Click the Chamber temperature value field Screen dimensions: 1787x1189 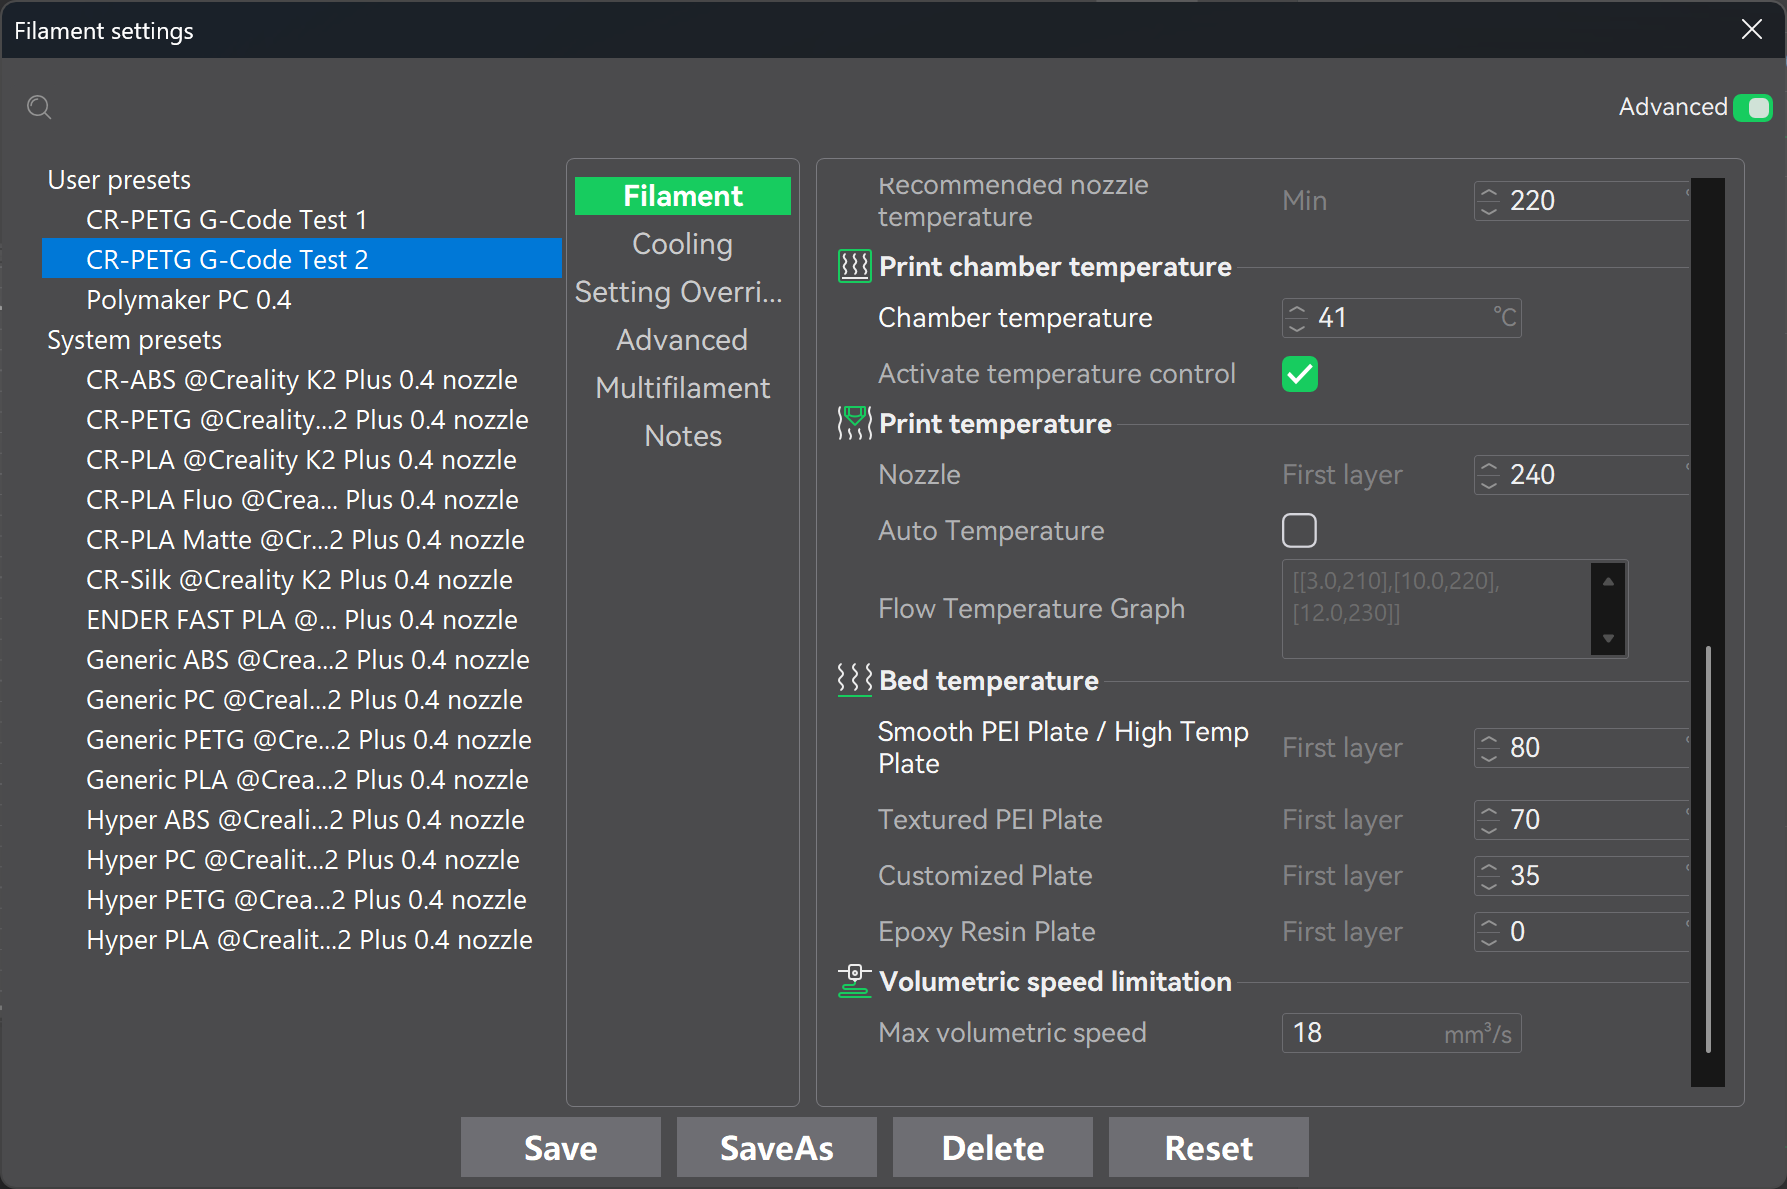click(x=1402, y=318)
